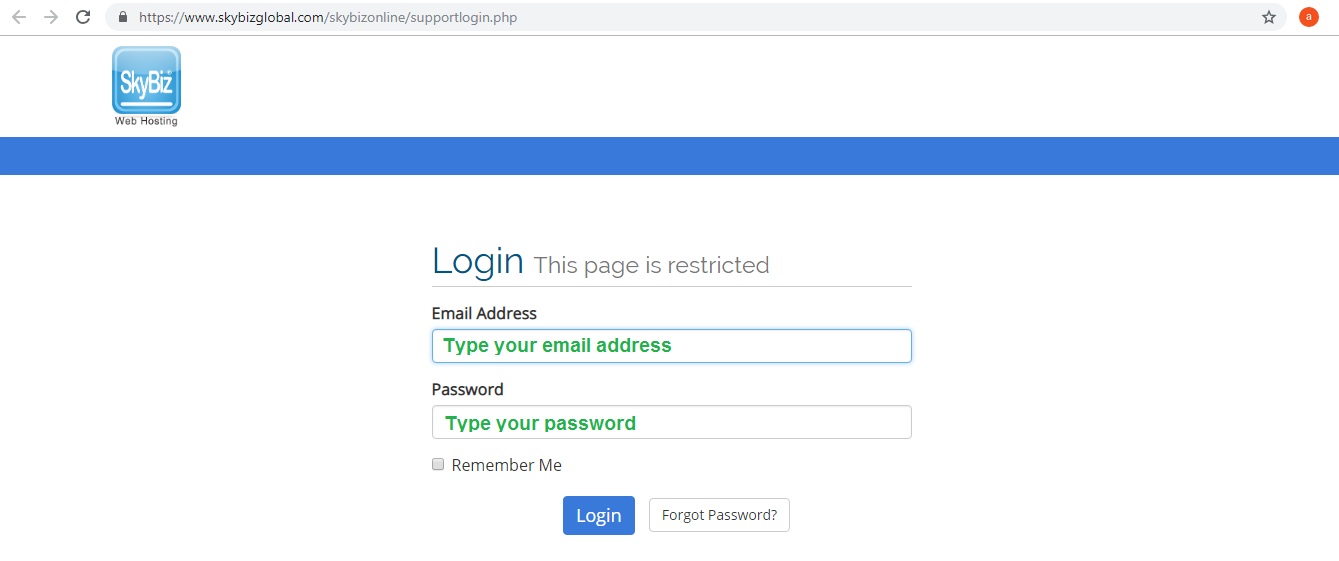Click the Password field label
Screen dimensions: 1339x561
[x=467, y=389]
